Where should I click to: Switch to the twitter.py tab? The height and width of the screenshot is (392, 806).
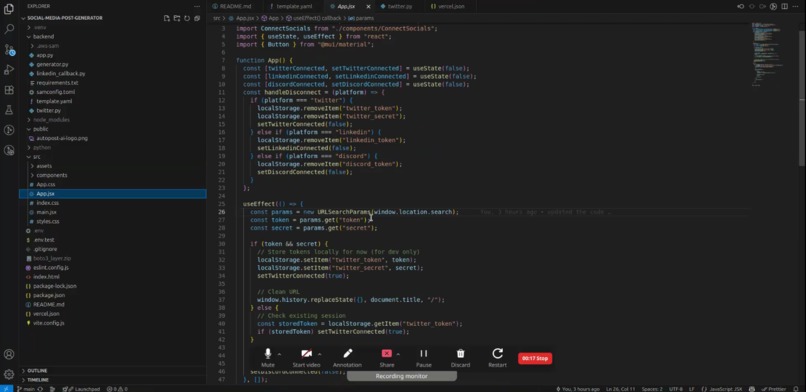click(x=400, y=6)
